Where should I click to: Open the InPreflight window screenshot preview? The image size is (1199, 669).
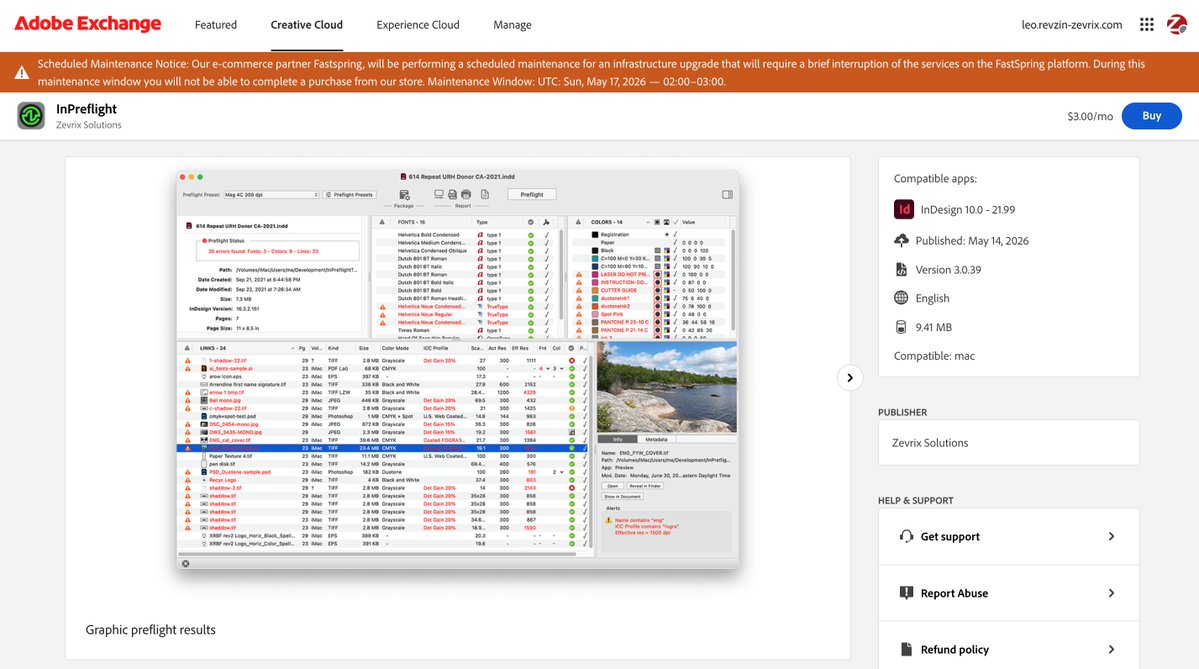click(x=457, y=370)
